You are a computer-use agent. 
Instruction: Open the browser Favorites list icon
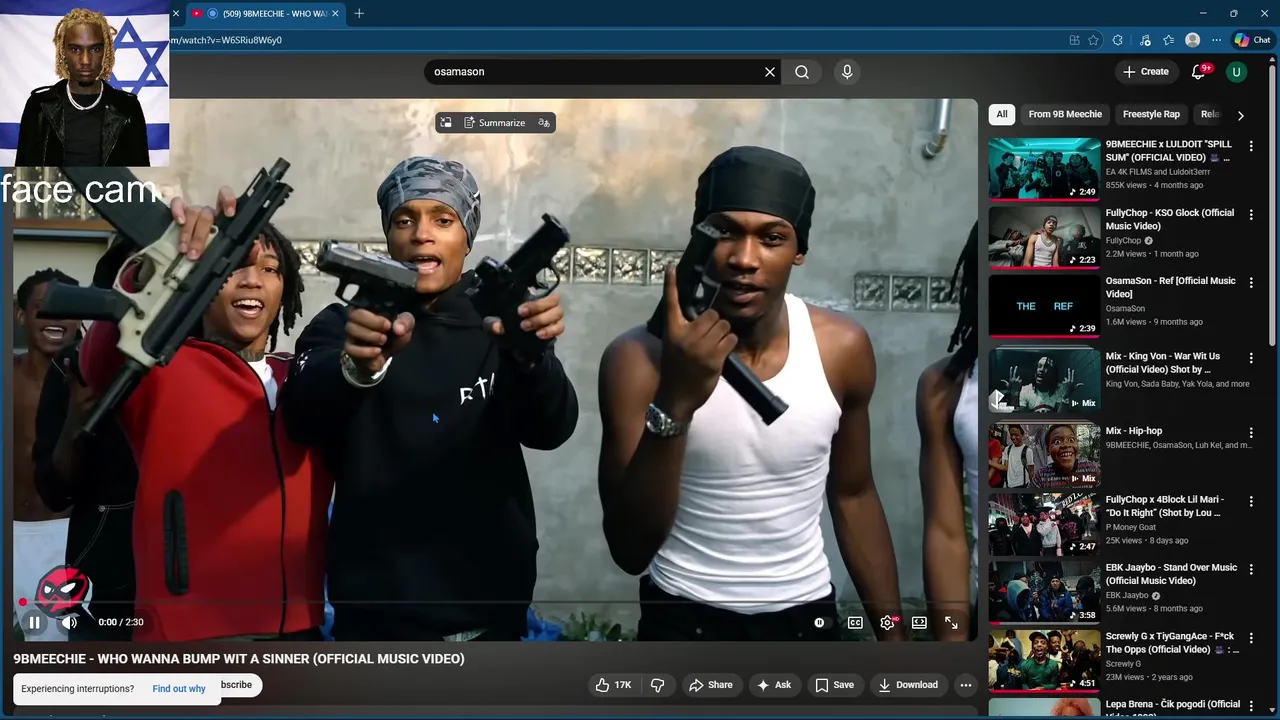1169,40
